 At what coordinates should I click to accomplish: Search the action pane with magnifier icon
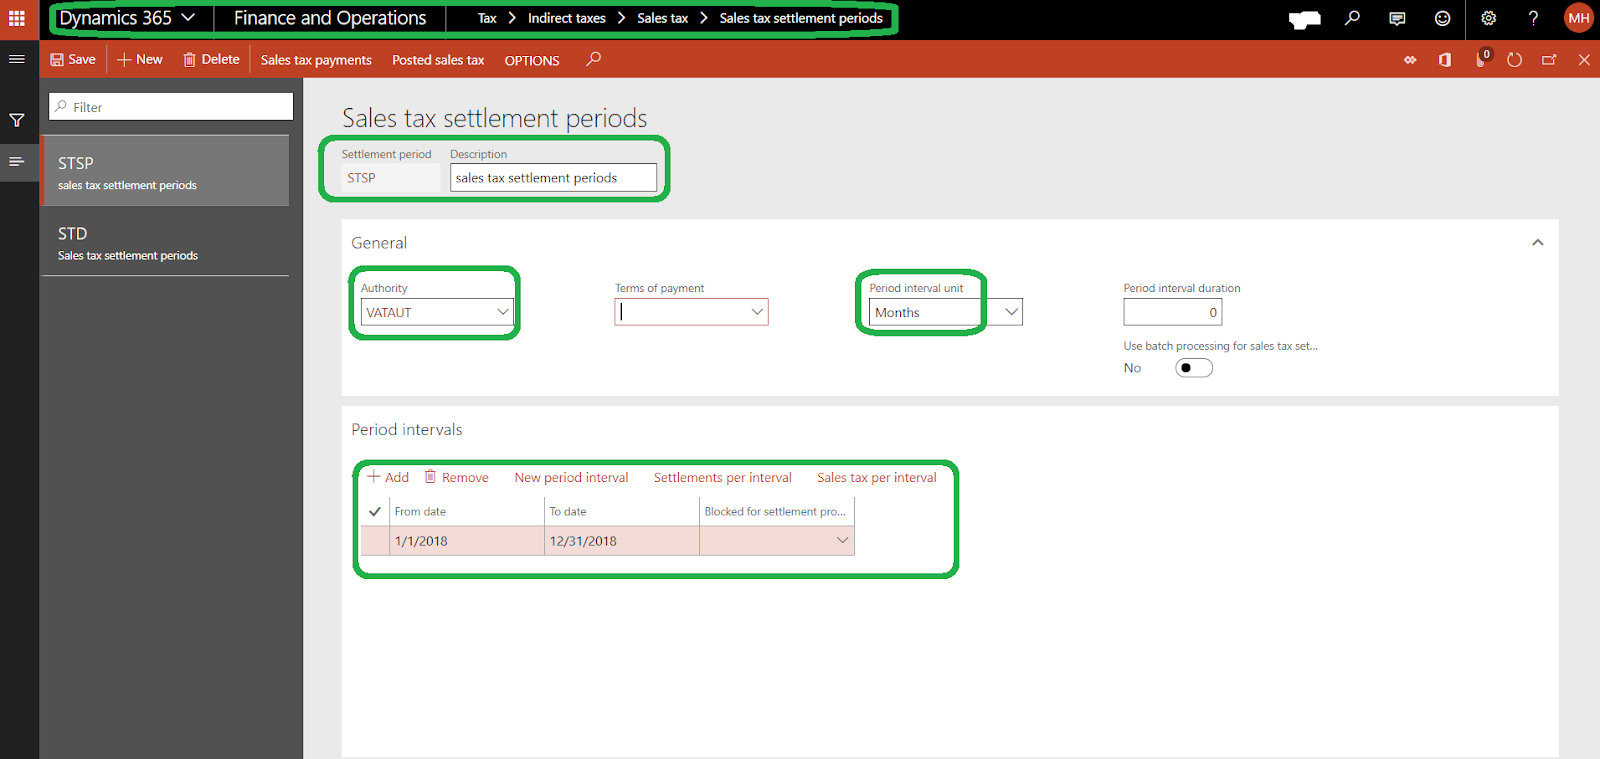coord(593,59)
